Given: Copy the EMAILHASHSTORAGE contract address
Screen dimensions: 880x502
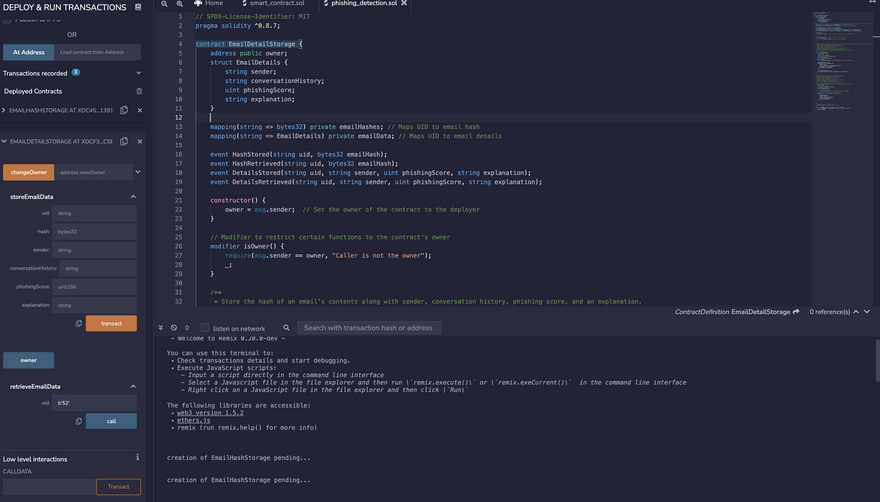Looking at the screenshot, I should (x=124, y=110).
